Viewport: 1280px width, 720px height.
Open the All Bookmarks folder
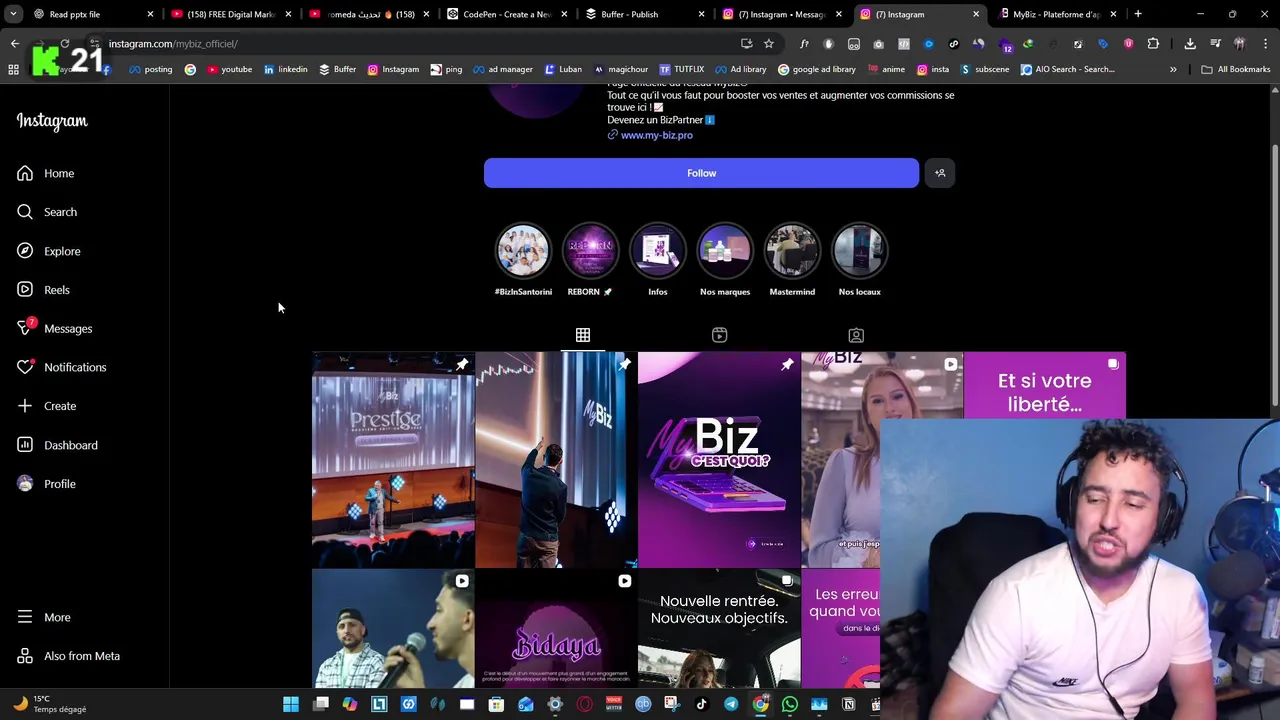(x=1236, y=69)
